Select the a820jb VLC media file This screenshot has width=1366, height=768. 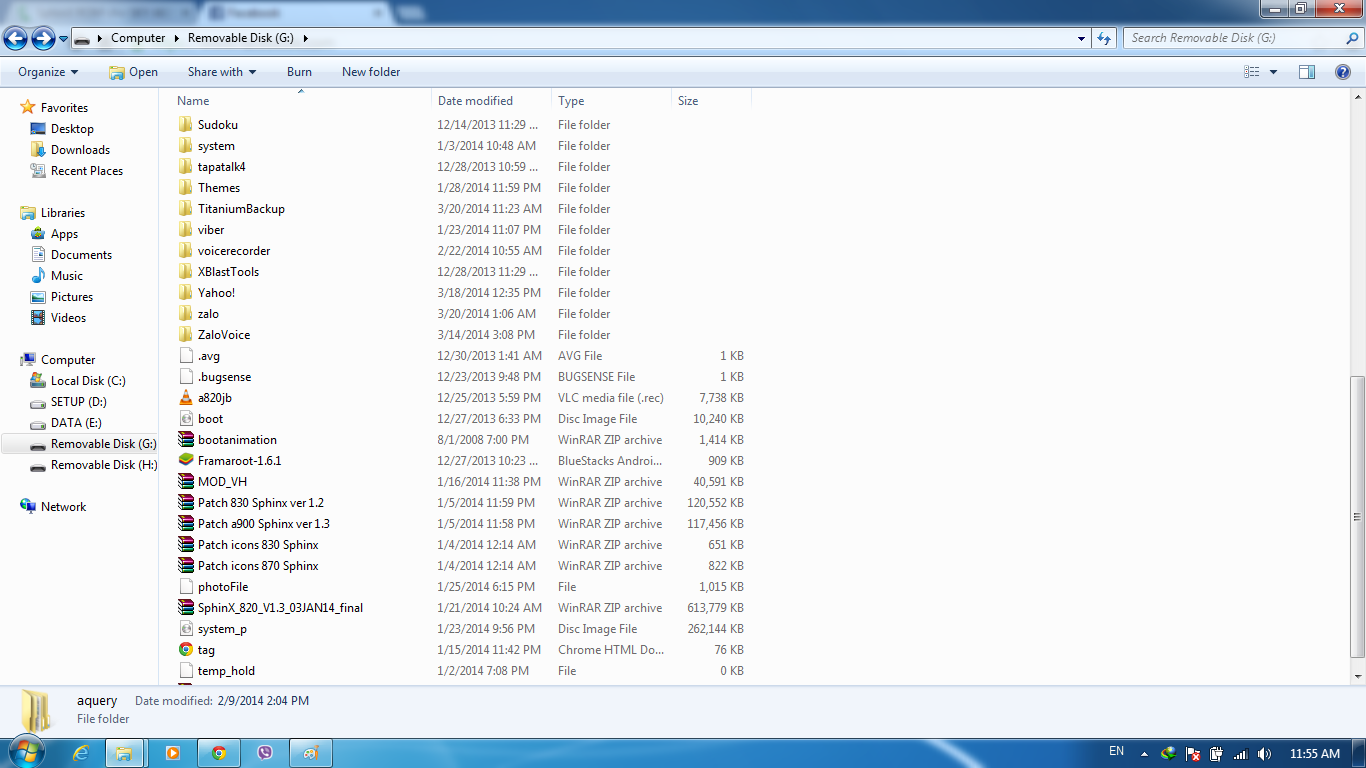pos(214,398)
